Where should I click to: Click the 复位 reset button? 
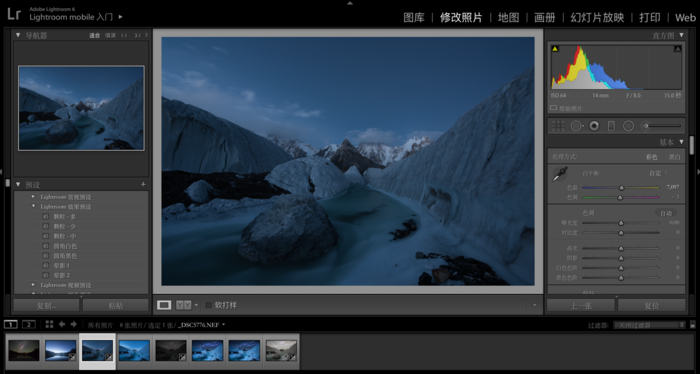[x=651, y=306]
